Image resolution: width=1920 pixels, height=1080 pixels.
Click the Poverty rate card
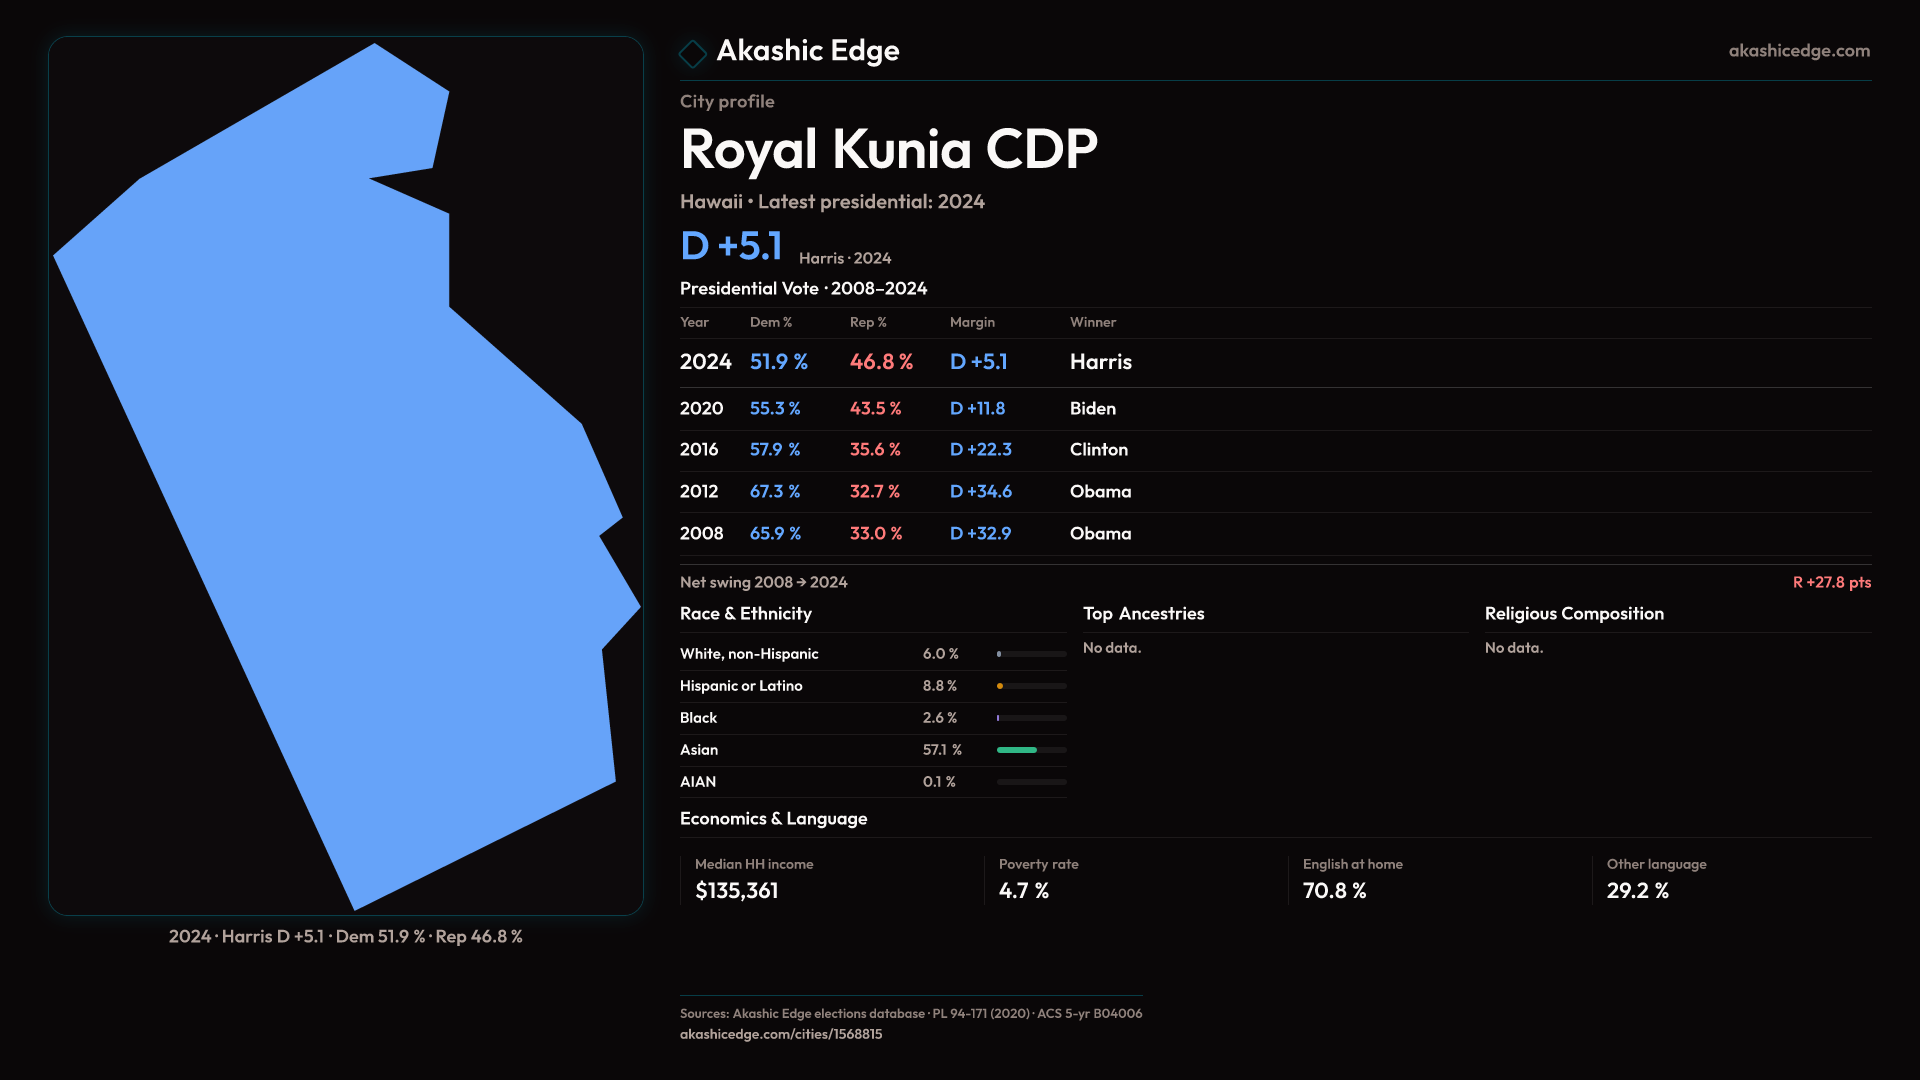point(1134,879)
